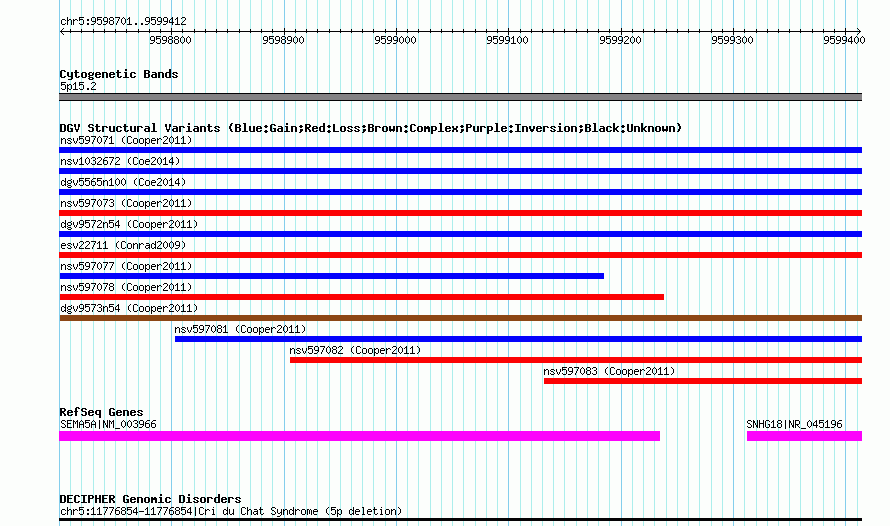
Task: Click the label dgv9572n54 (Cooper2011)
Action: click(x=129, y=224)
